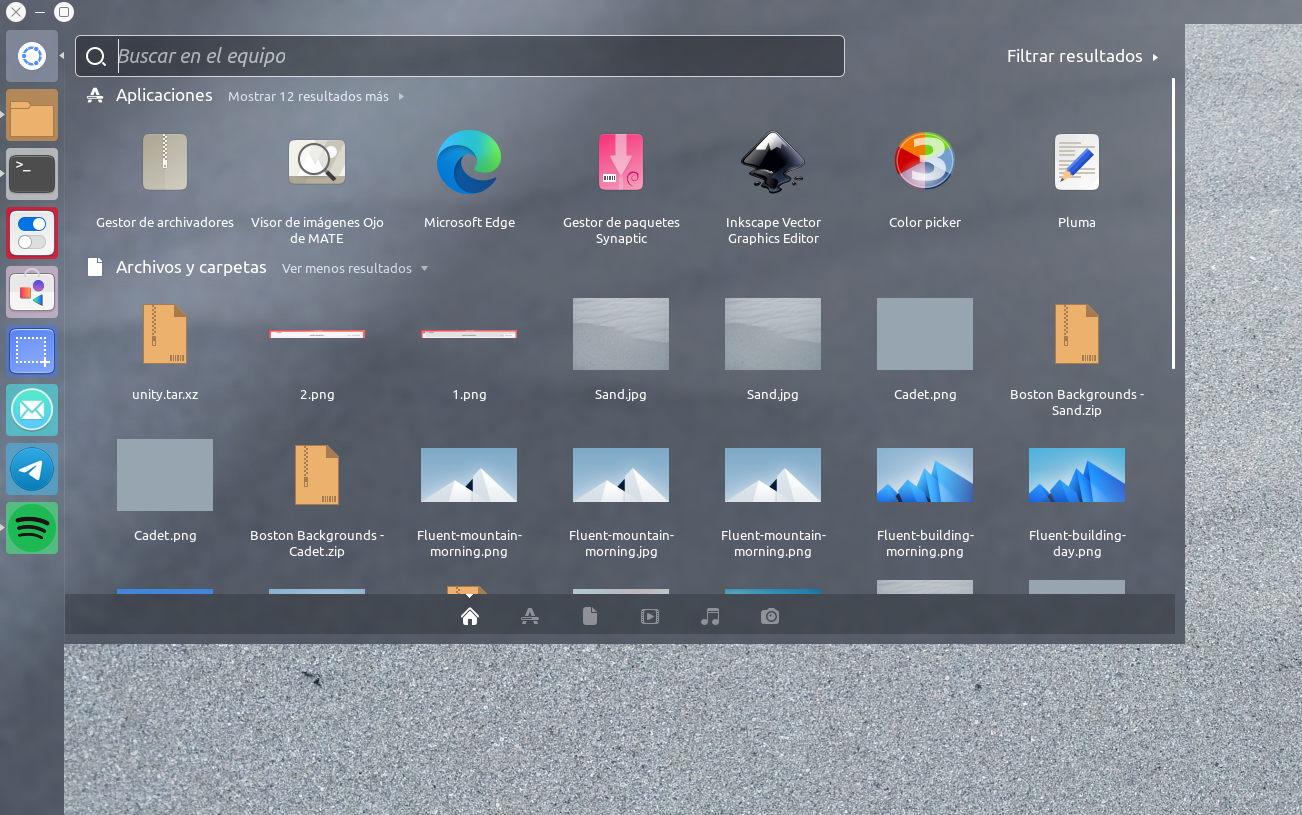Open Microsoft Edge from results
This screenshot has height=815, width=1302.
(469, 162)
